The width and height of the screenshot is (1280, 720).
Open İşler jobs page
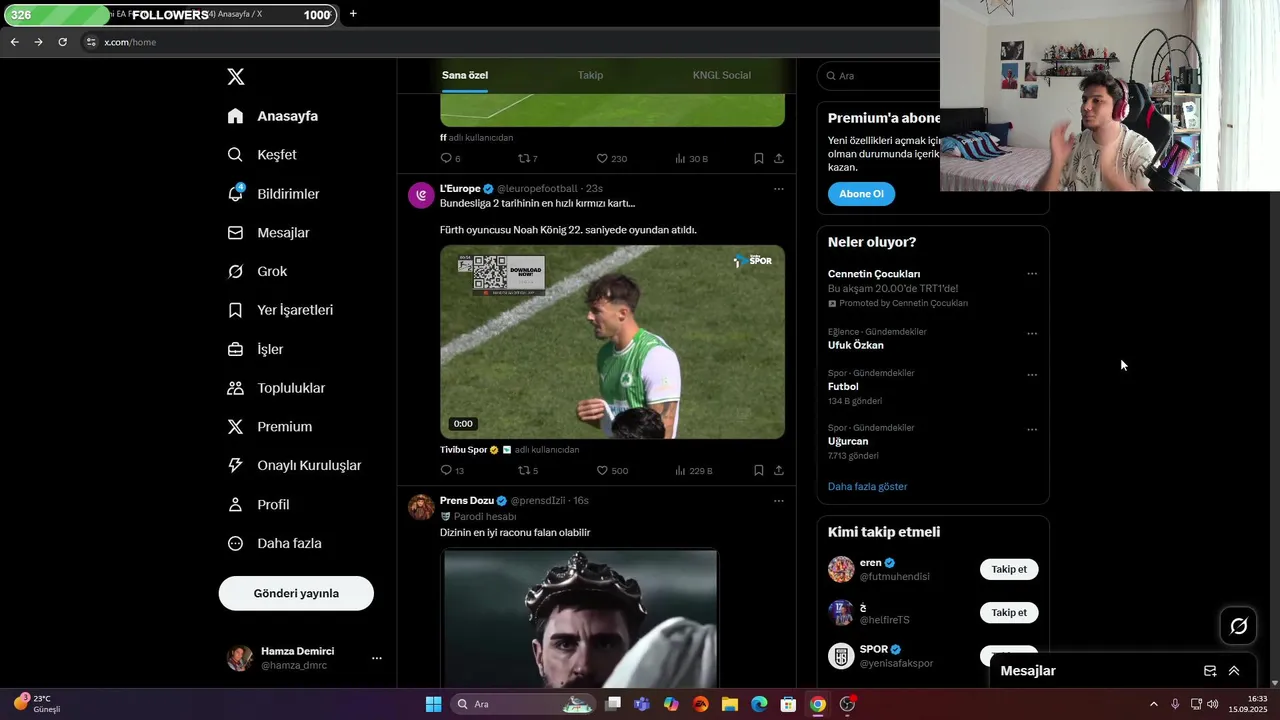[x=255, y=349]
